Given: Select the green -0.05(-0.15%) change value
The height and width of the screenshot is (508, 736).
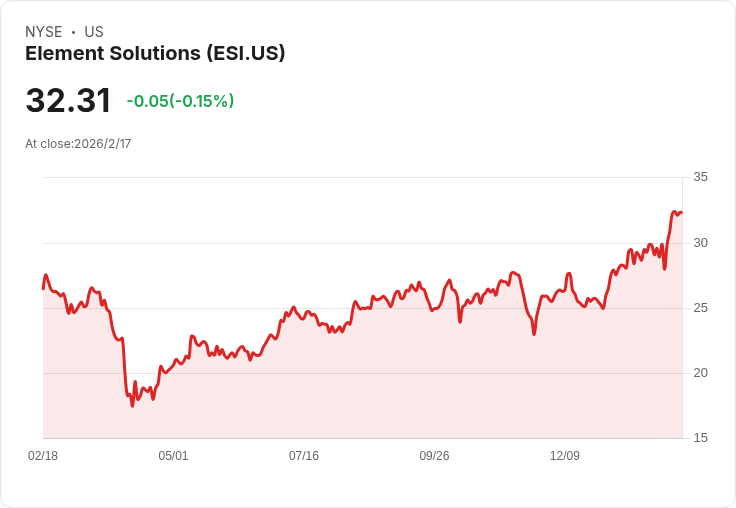Looking at the screenshot, I should (x=180, y=101).
